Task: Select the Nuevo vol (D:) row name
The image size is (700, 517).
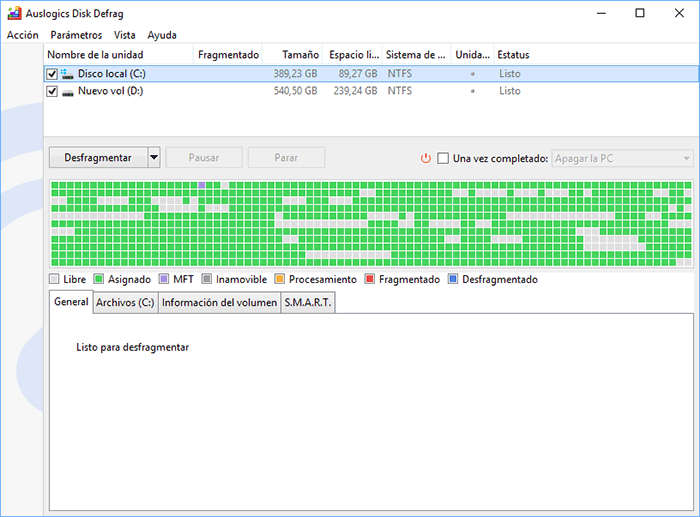Action: 110,91
